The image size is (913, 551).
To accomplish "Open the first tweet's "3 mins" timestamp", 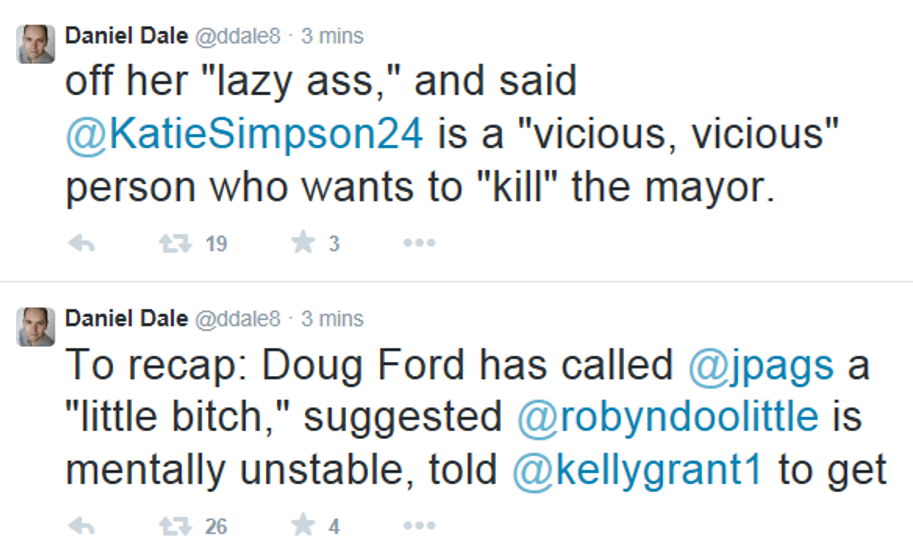I will click(x=332, y=37).
